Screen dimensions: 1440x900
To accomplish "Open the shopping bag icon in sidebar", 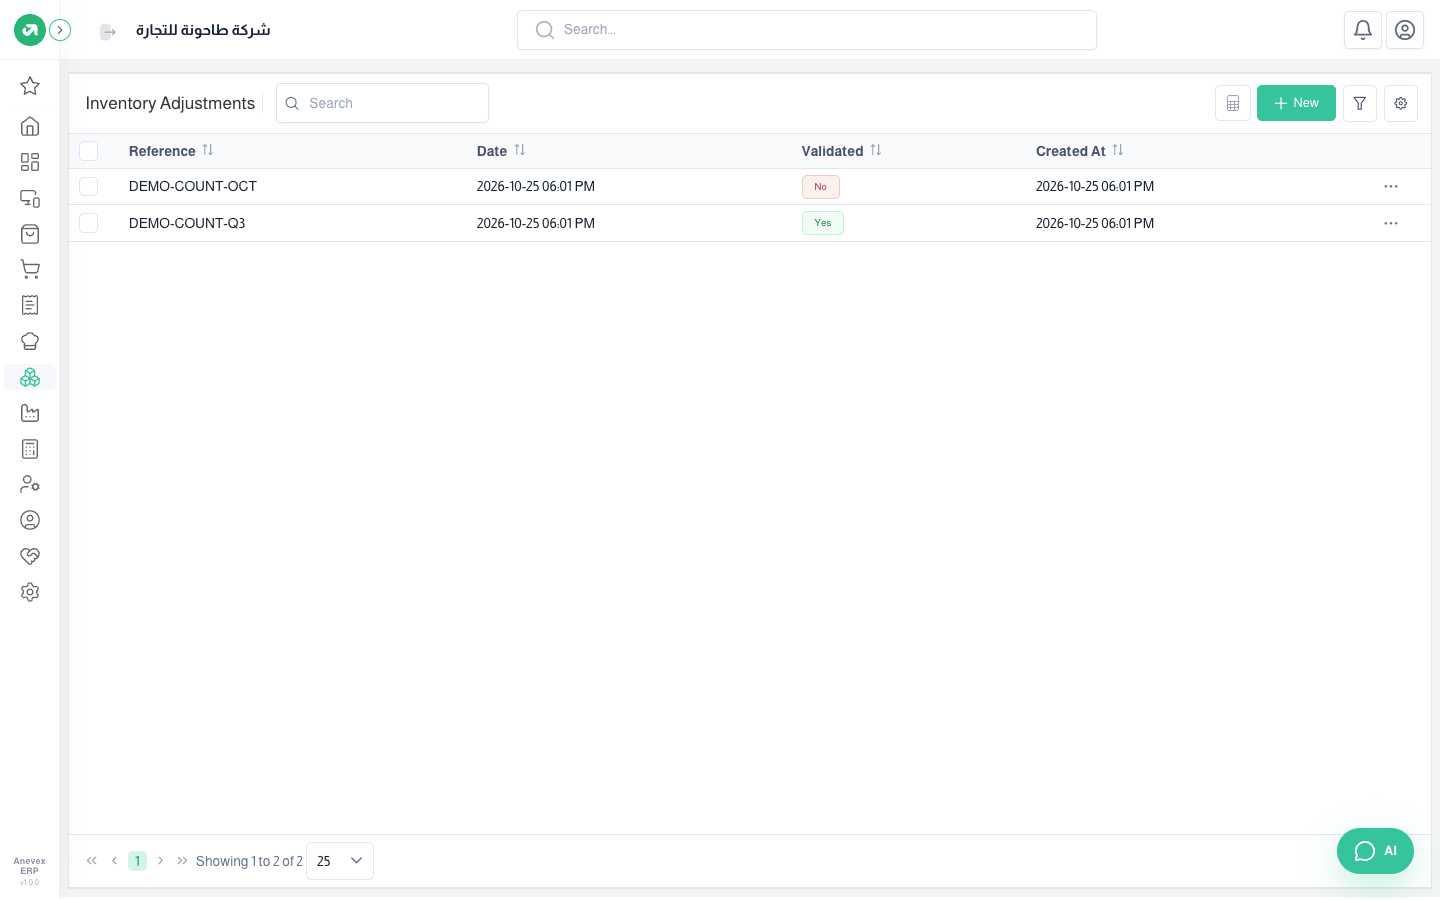I will [x=30, y=234].
